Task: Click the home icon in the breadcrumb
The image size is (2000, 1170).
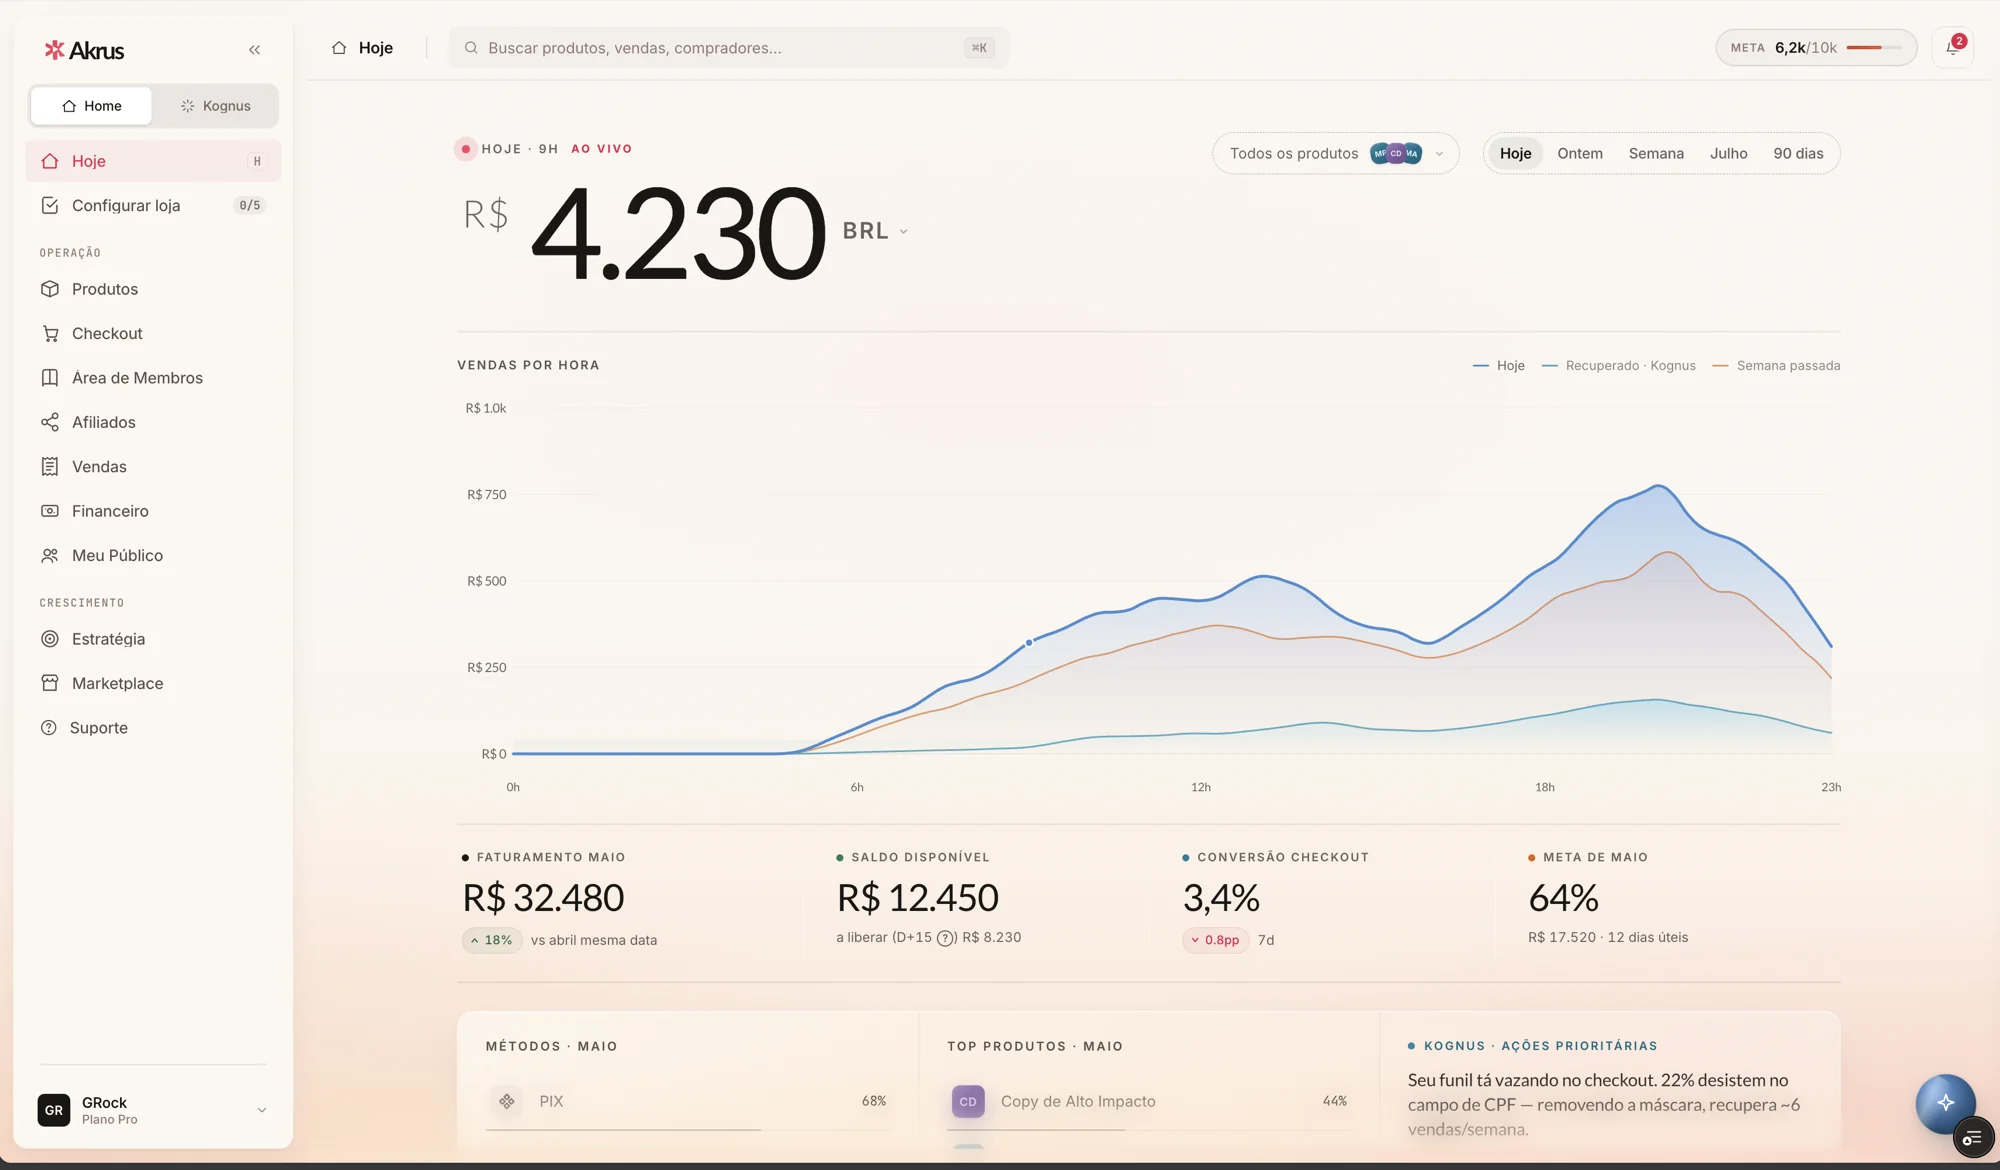Action: pos(339,48)
